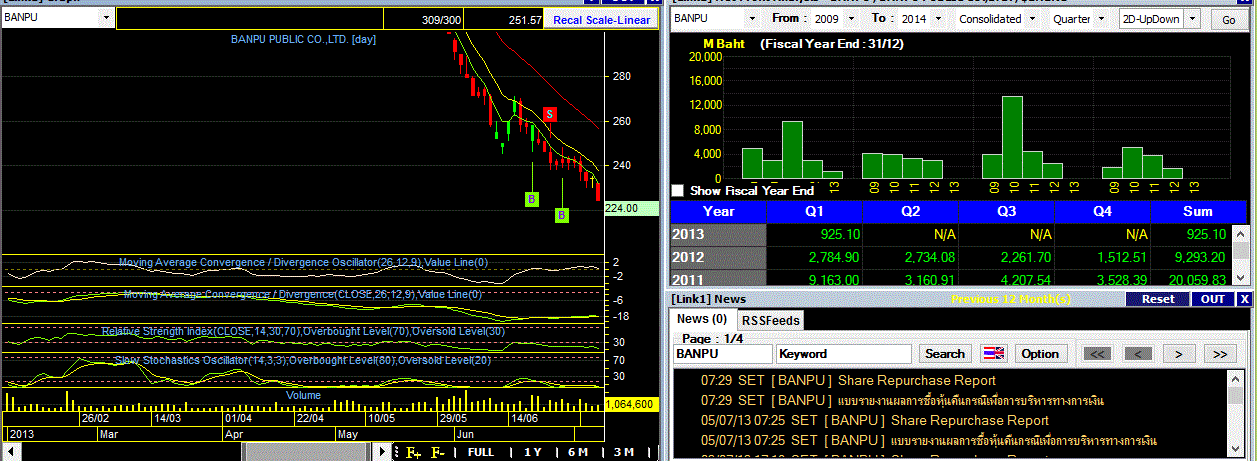Open the To year 2014 dropdown
This screenshot has height=461, width=1257.
[x=938, y=19]
